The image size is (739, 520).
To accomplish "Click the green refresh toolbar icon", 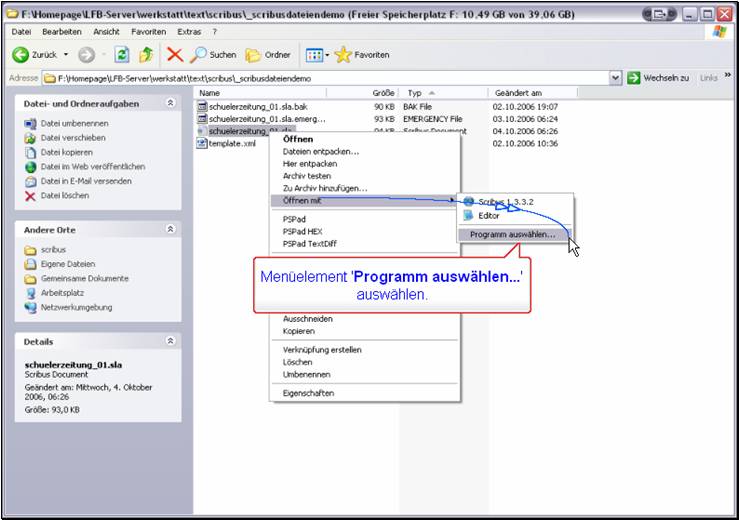I will coord(122,55).
